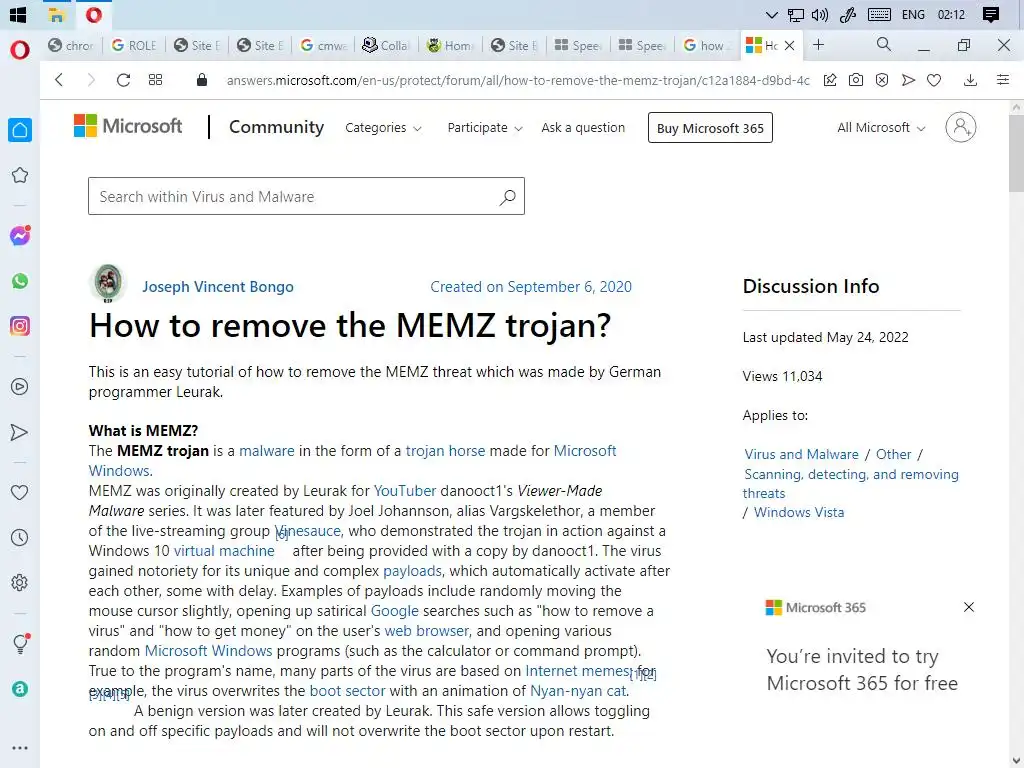Switch to the Home tab
This screenshot has height=768, width=1024.
point(450,45)
